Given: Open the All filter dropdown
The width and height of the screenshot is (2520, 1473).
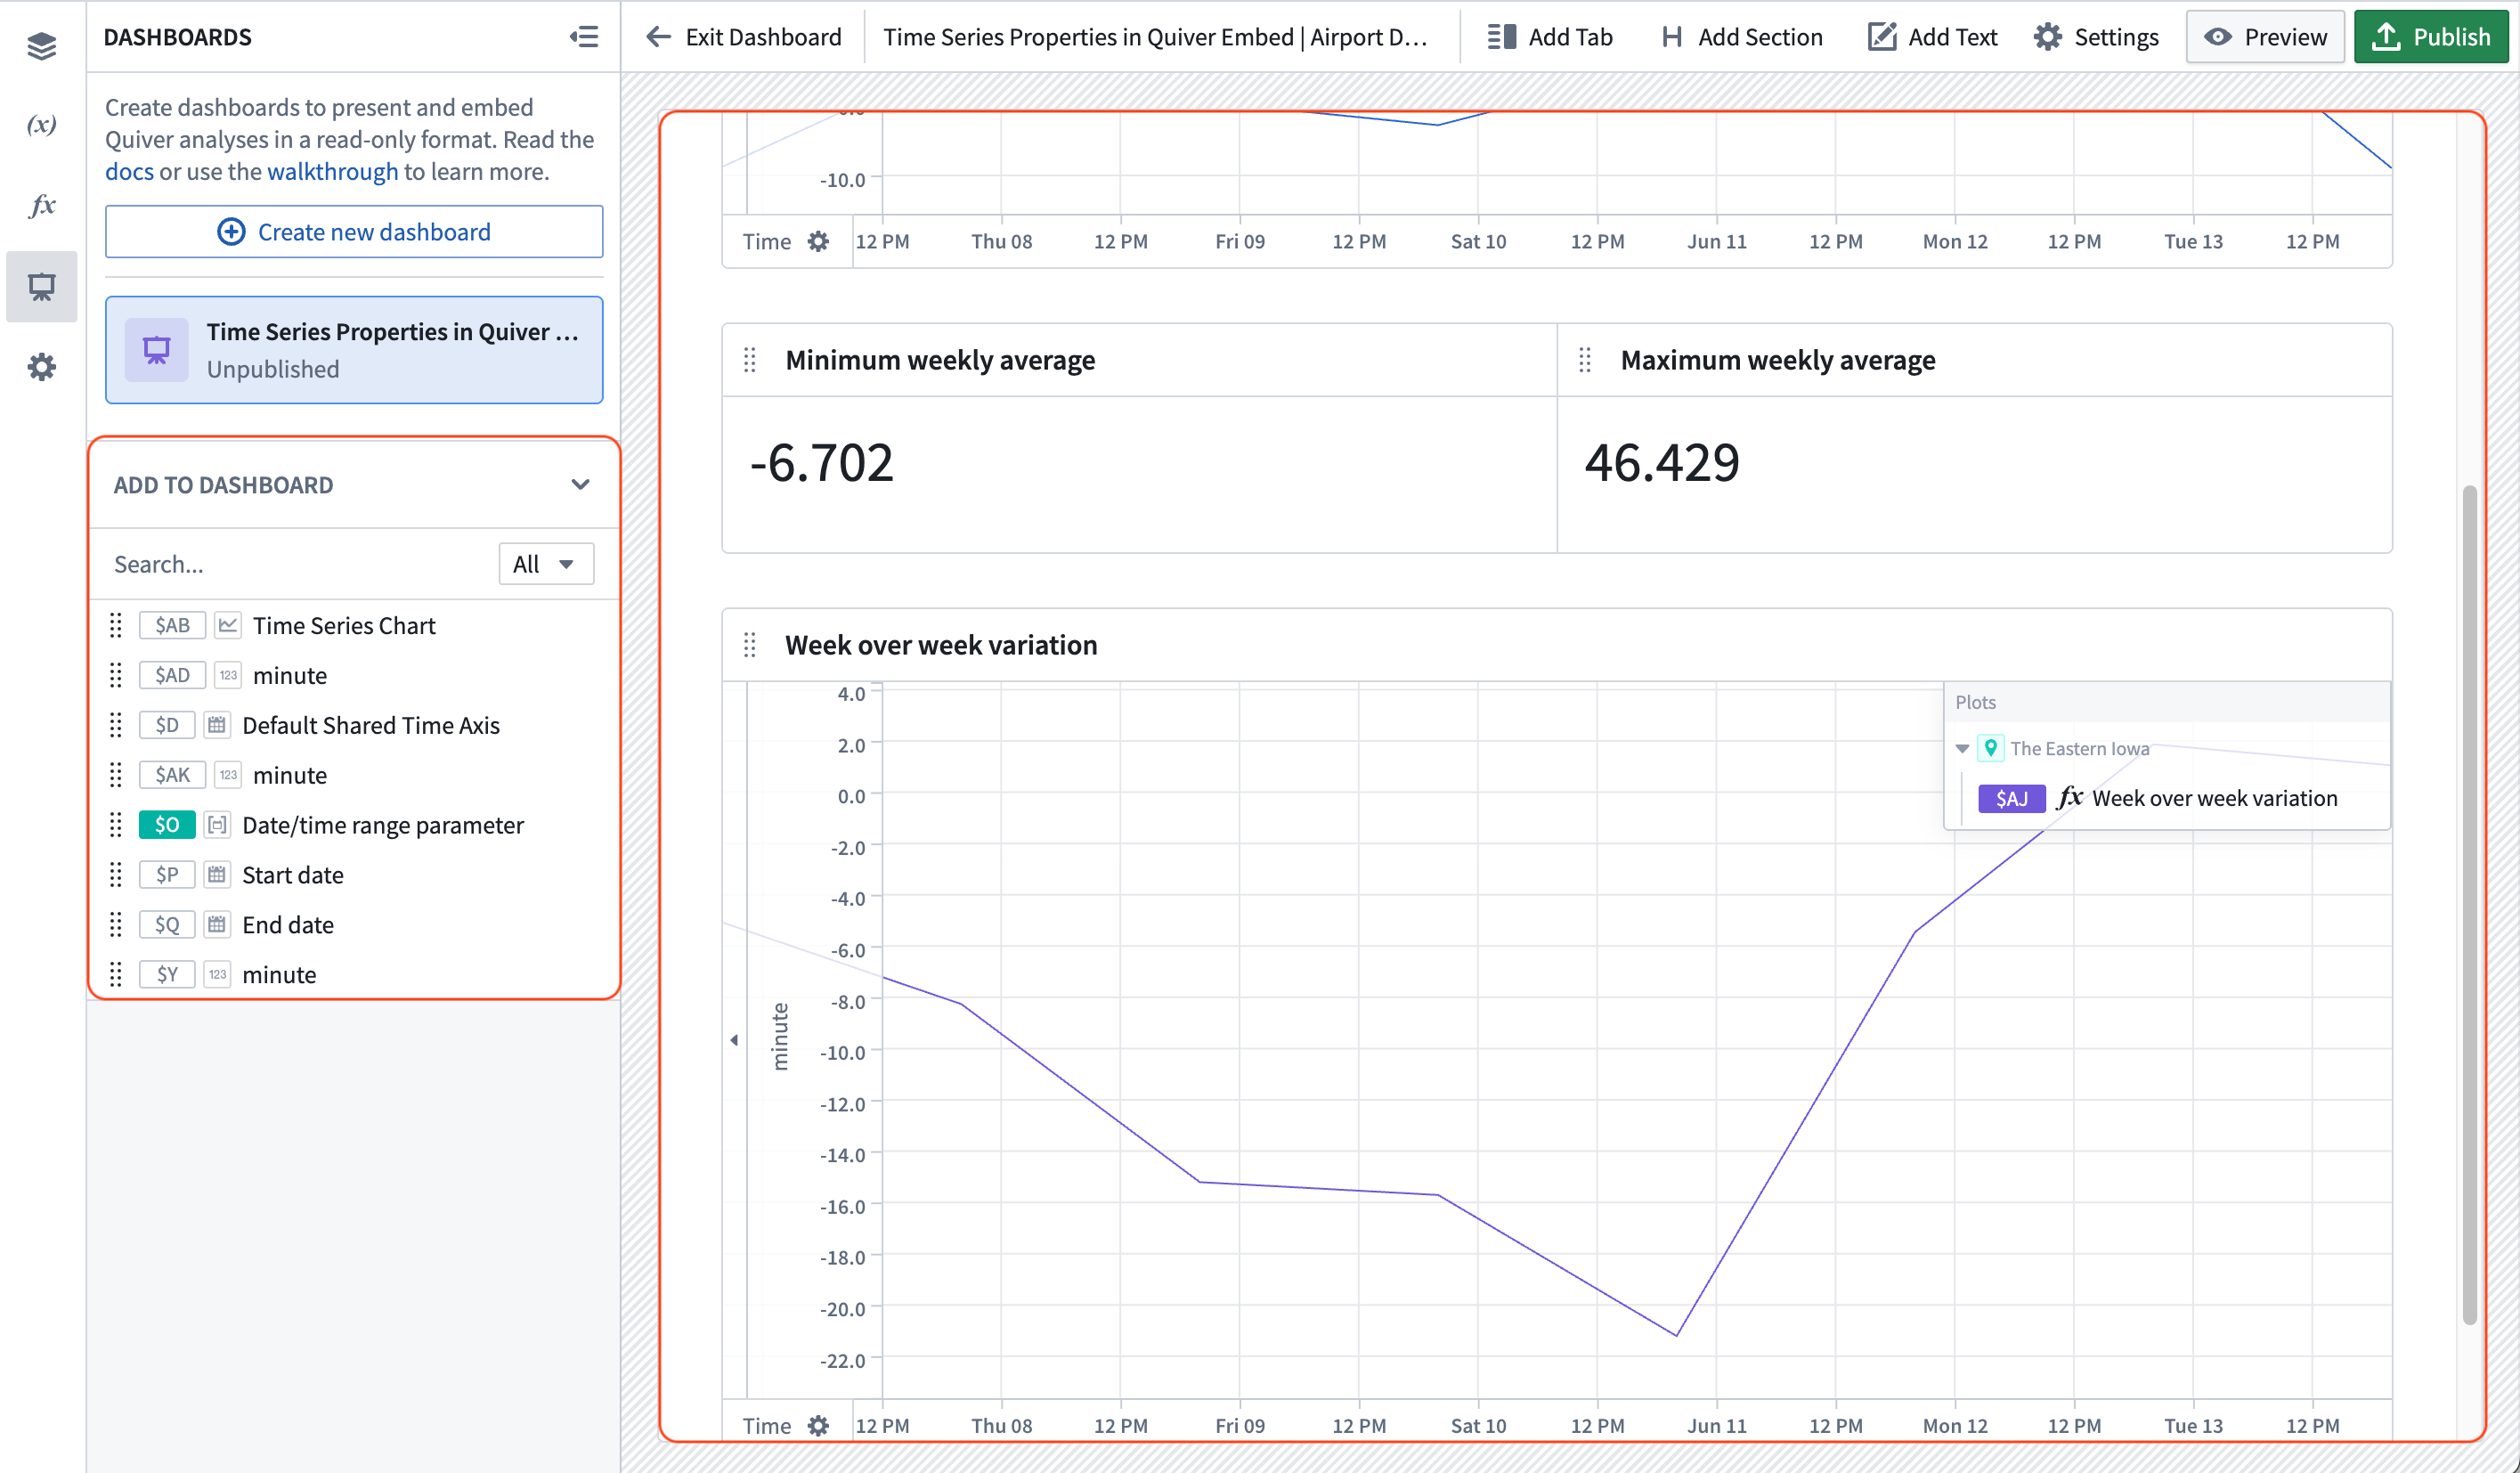Looking at the screenshot, I should pos(545,564).
